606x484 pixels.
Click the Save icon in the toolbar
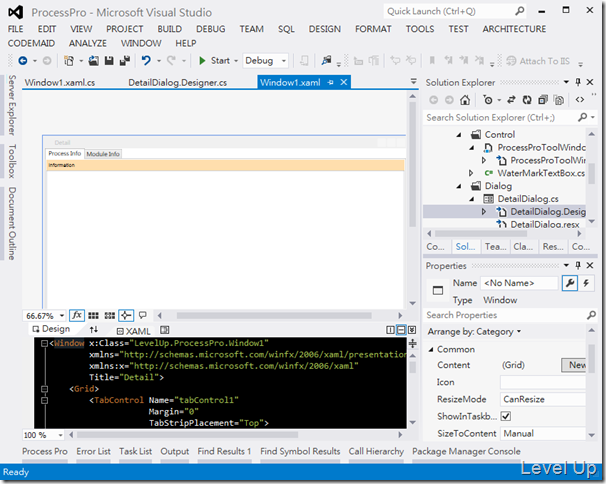point(109,61)
